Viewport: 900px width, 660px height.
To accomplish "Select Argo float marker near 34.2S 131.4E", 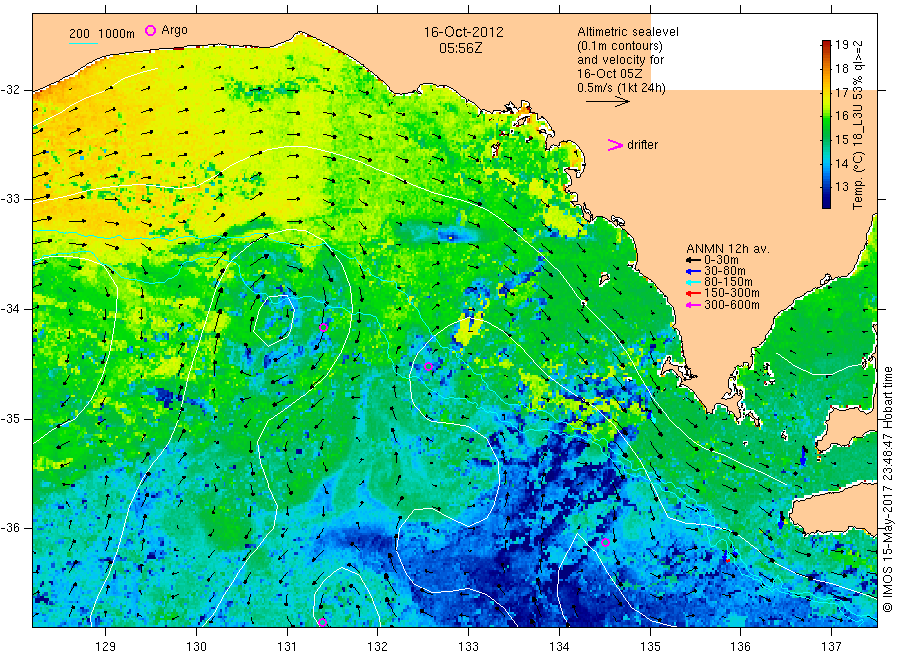I will [x=323, y=328].
